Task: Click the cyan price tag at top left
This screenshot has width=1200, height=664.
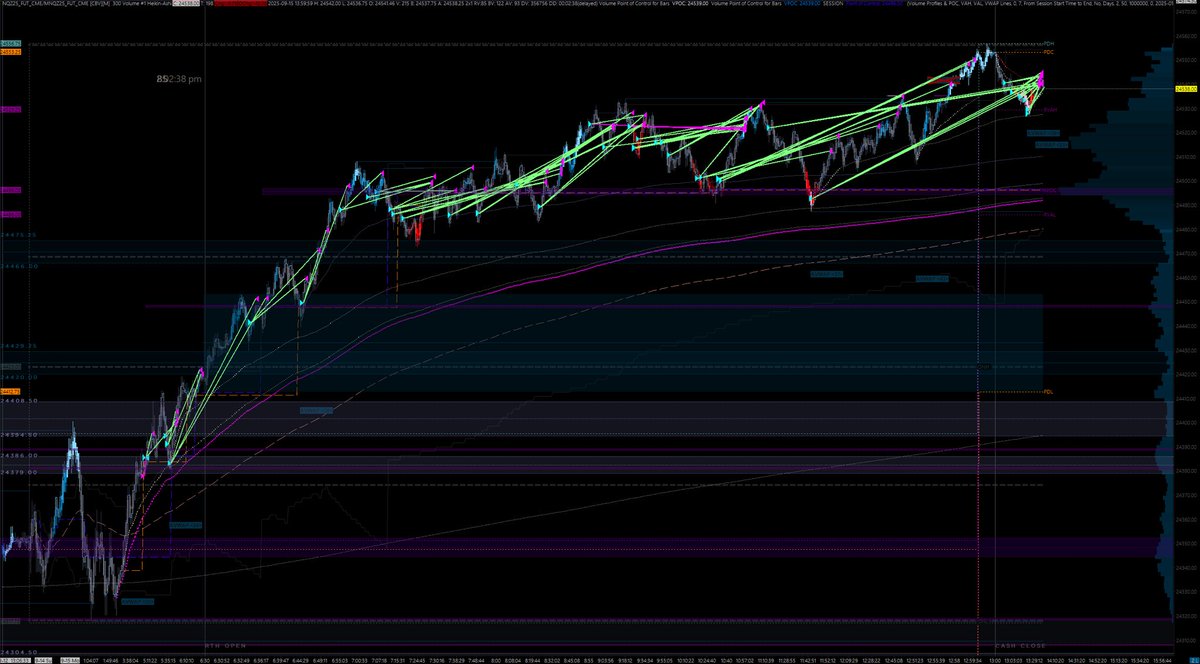Action: [11, 45]
